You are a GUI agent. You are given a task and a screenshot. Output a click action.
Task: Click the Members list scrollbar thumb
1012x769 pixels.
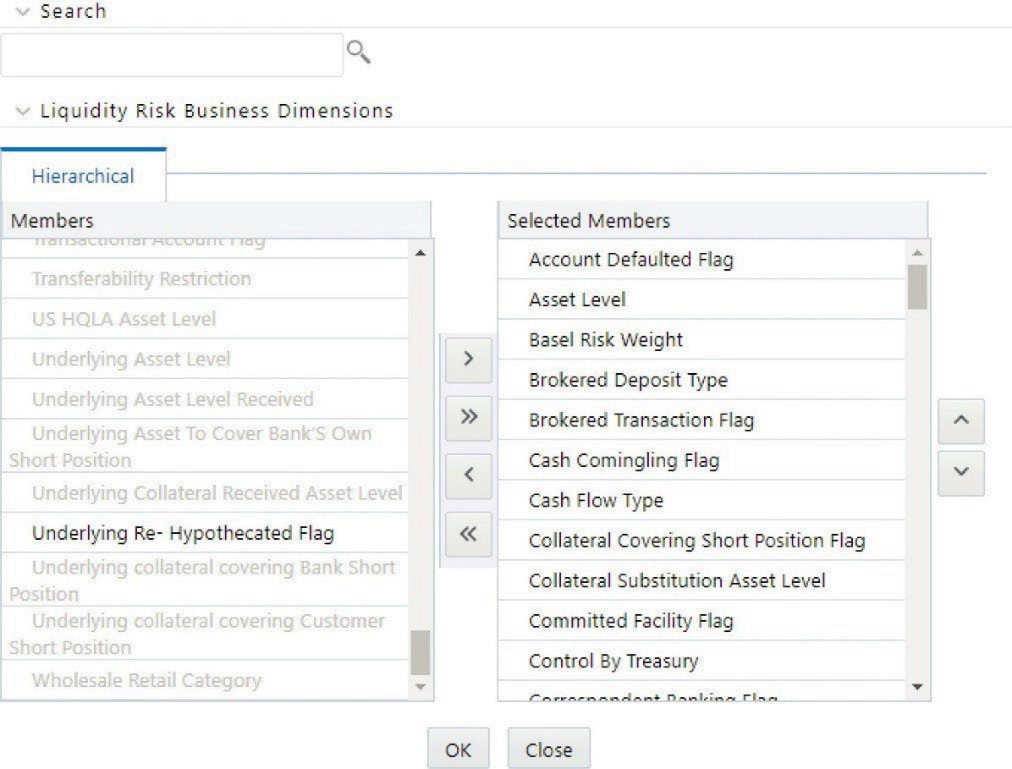click(420, 653)
